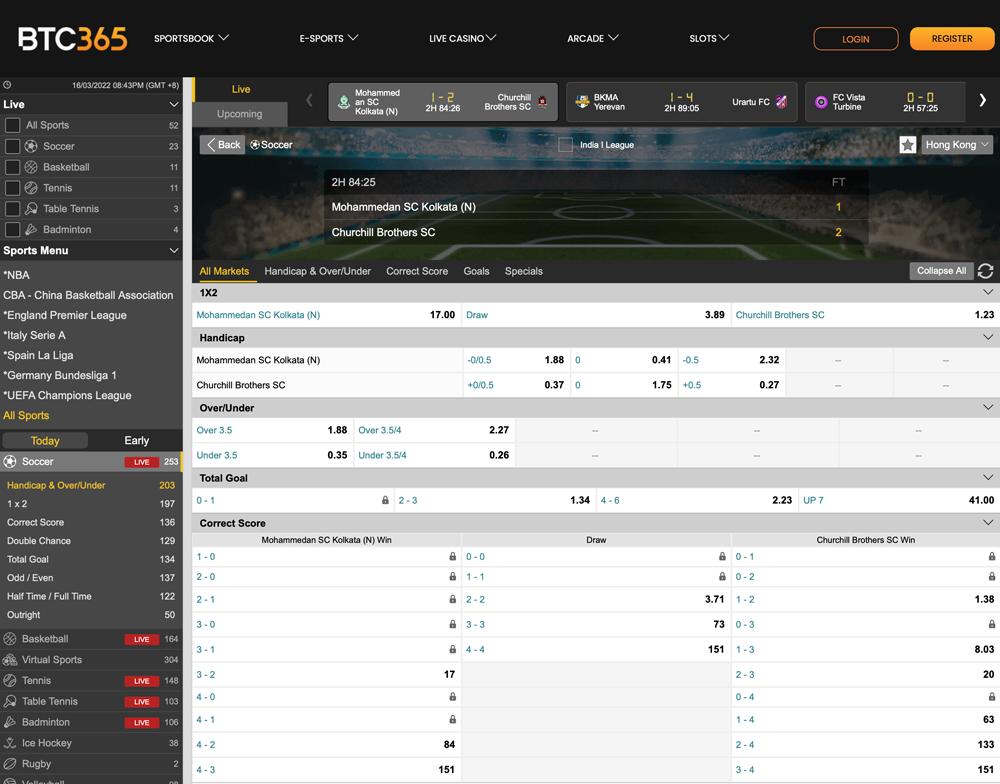Collapse the Live section chevron
The height and width of the screenshot is (784, 1000).
click(x=173, y=105)
